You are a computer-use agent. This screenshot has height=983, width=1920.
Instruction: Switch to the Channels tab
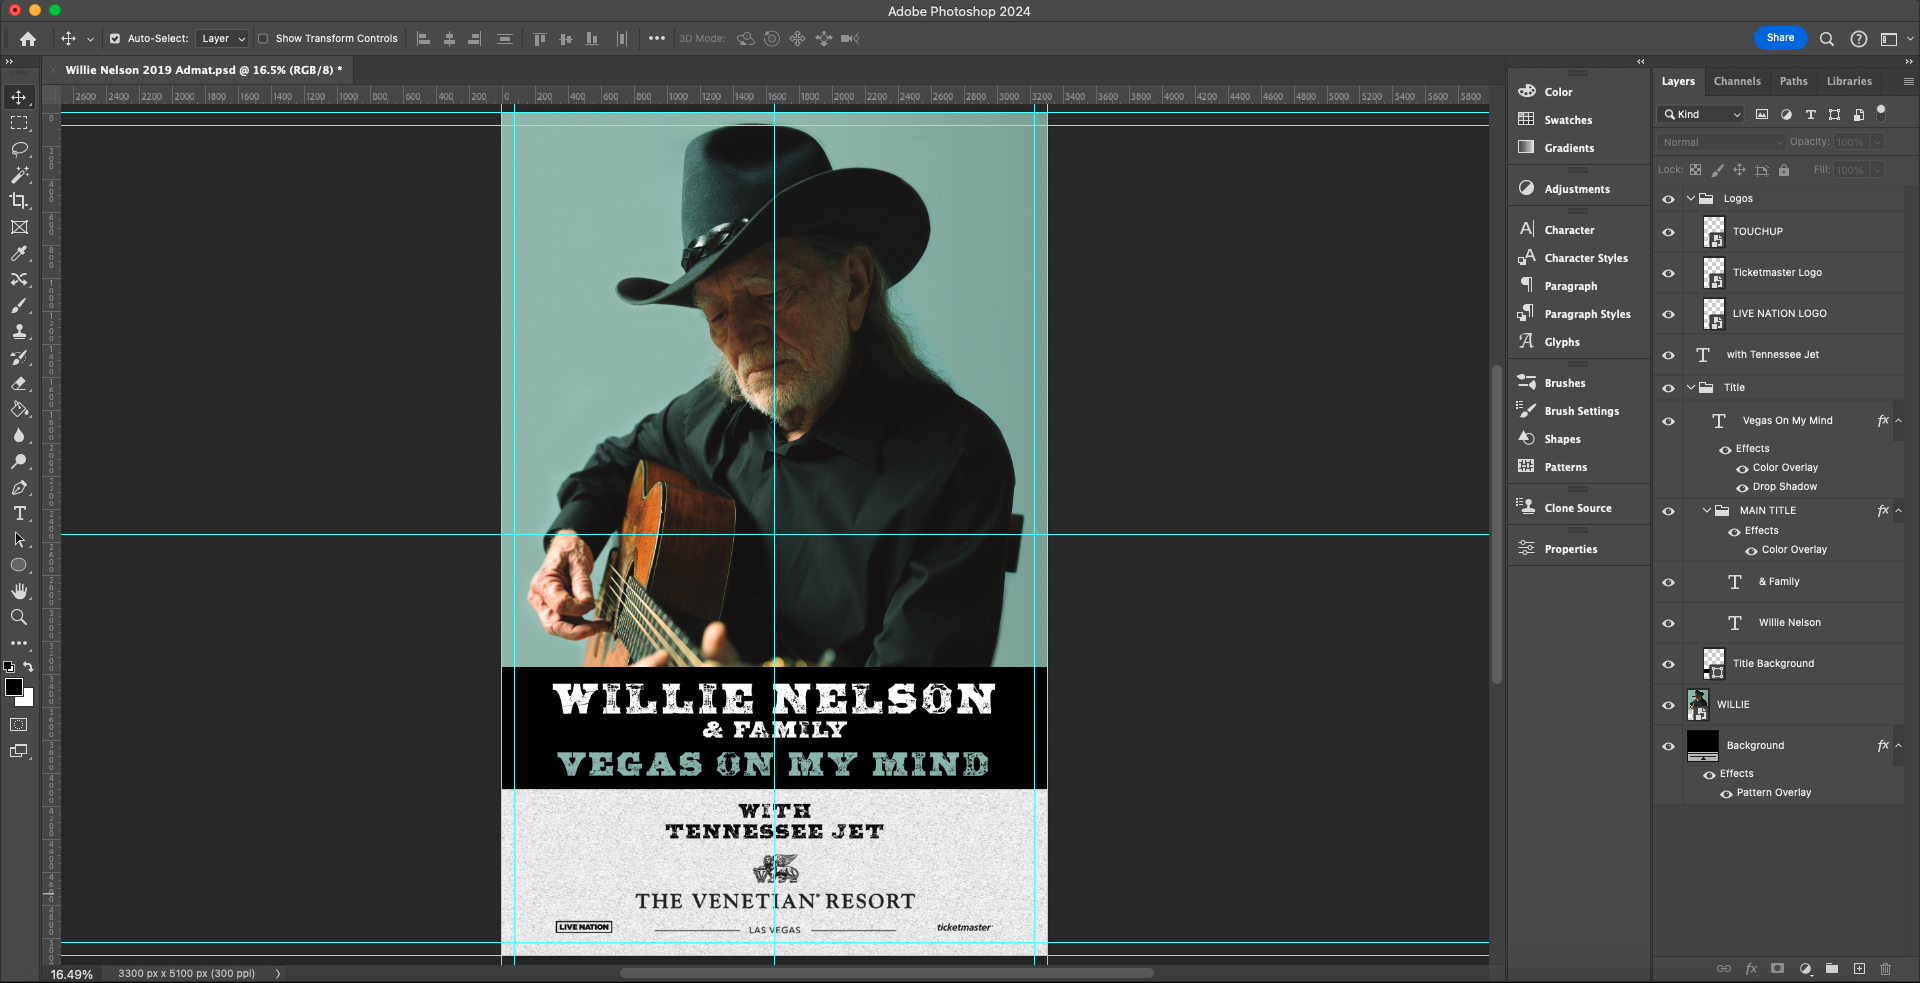(x=1737, y=81)
